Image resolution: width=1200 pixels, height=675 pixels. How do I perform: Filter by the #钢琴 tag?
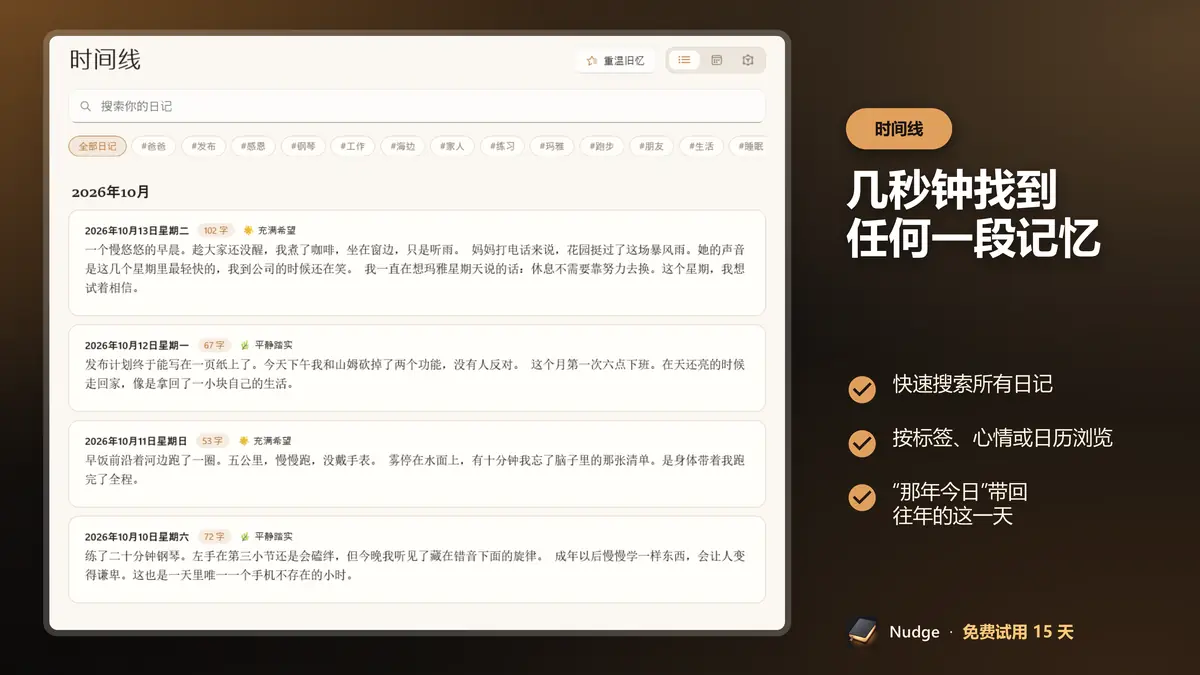click(304, 146)
